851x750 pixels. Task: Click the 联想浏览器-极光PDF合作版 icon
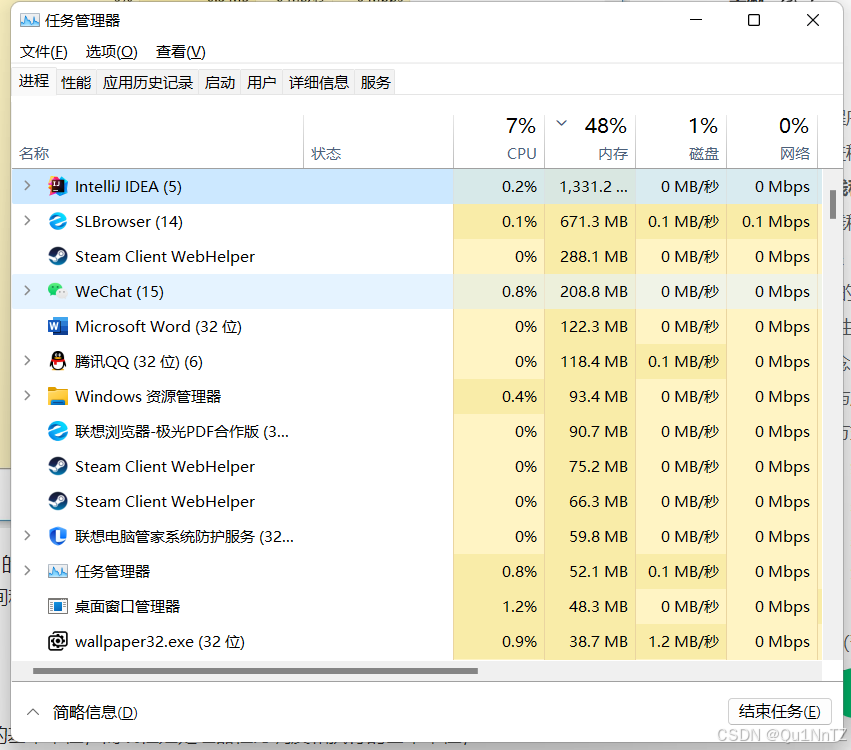pyautogui.click(x=58, y=431)
